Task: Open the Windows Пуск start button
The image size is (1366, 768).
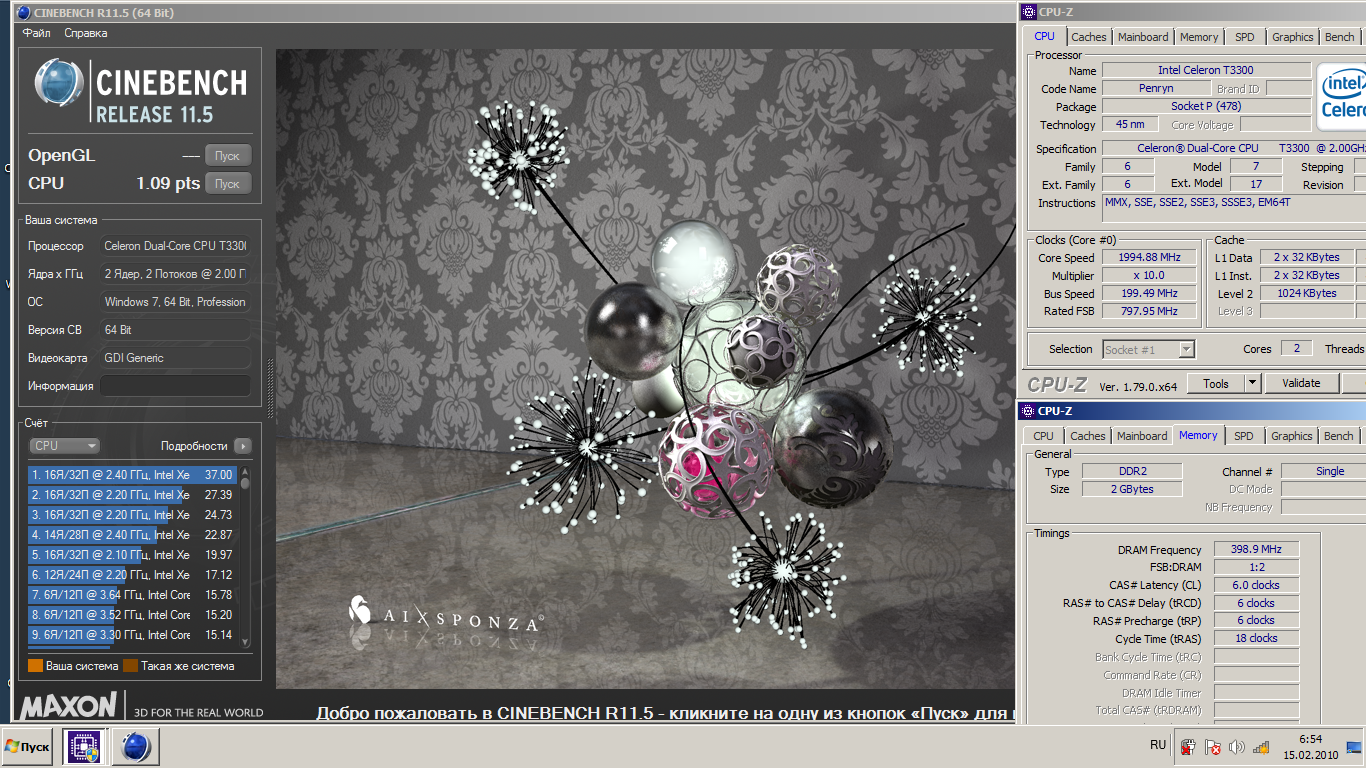Action: pos(27,747)
